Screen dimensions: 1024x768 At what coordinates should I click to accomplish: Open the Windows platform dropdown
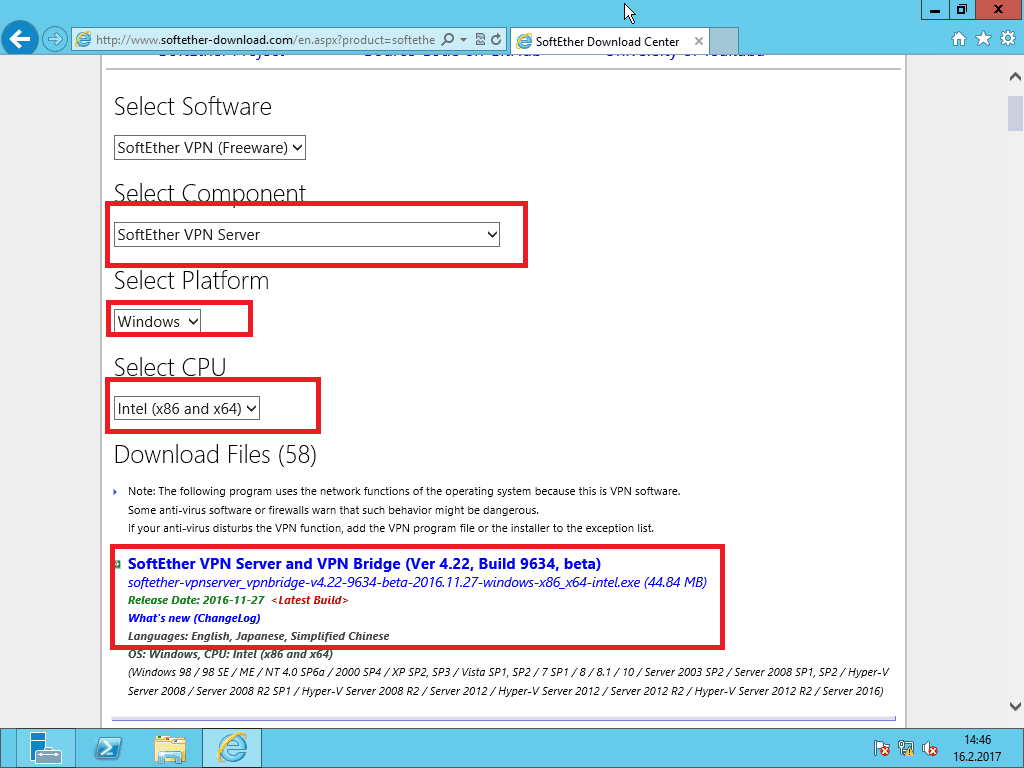click(158, 322)
